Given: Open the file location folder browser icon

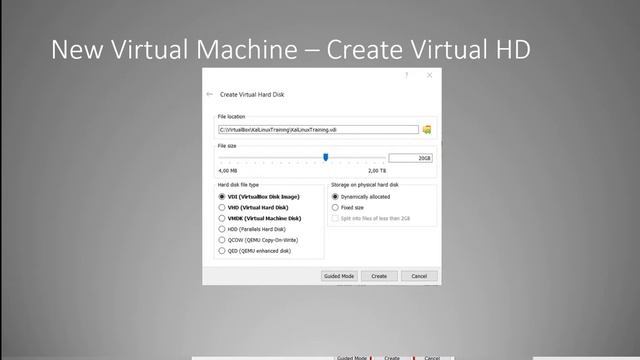Looking at the screenshot, I should point(427,130).
